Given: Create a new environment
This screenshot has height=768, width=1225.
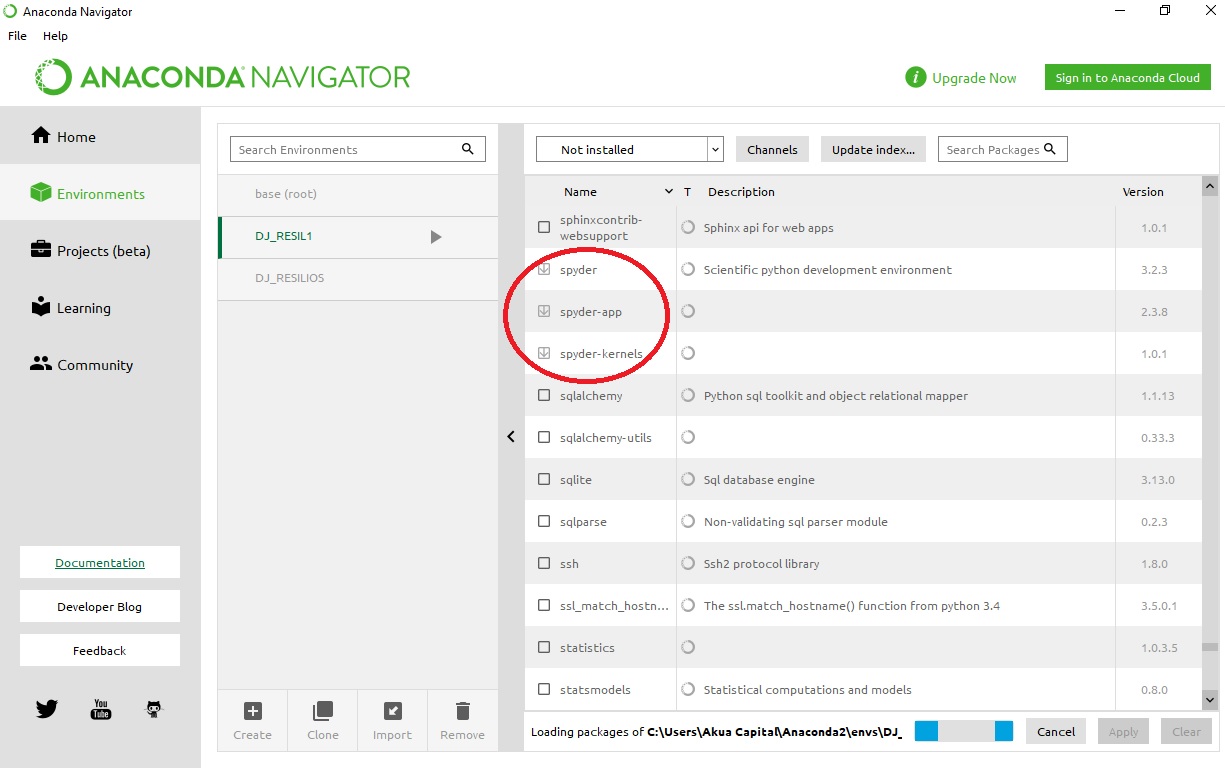Looking at the screenshot, I should [253, 721].
